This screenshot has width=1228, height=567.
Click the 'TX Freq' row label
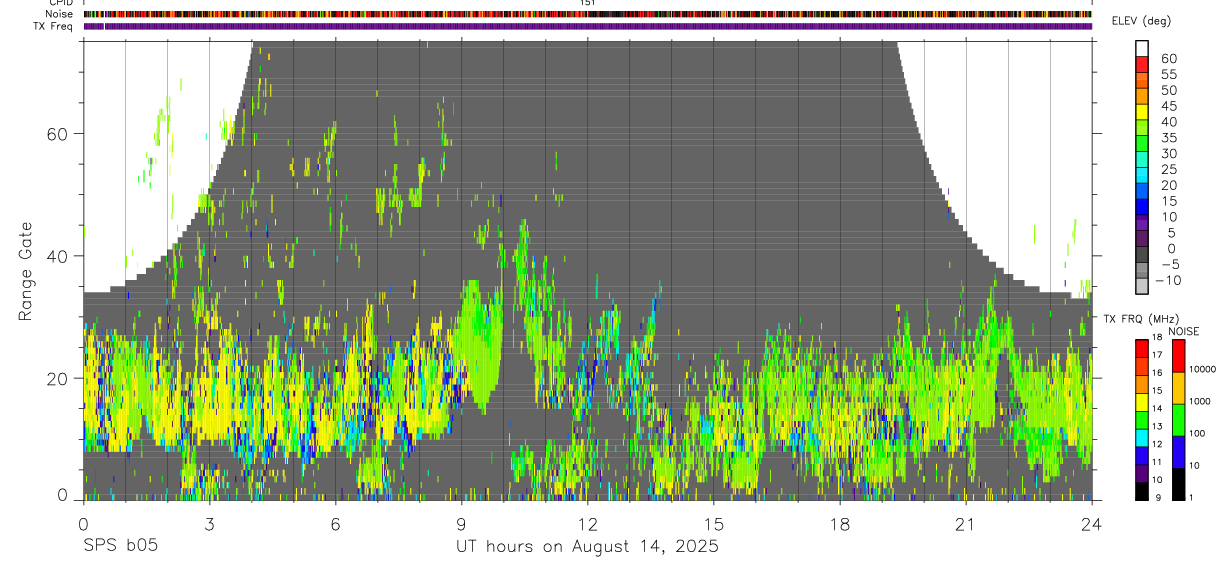click(x=55, y=26)
